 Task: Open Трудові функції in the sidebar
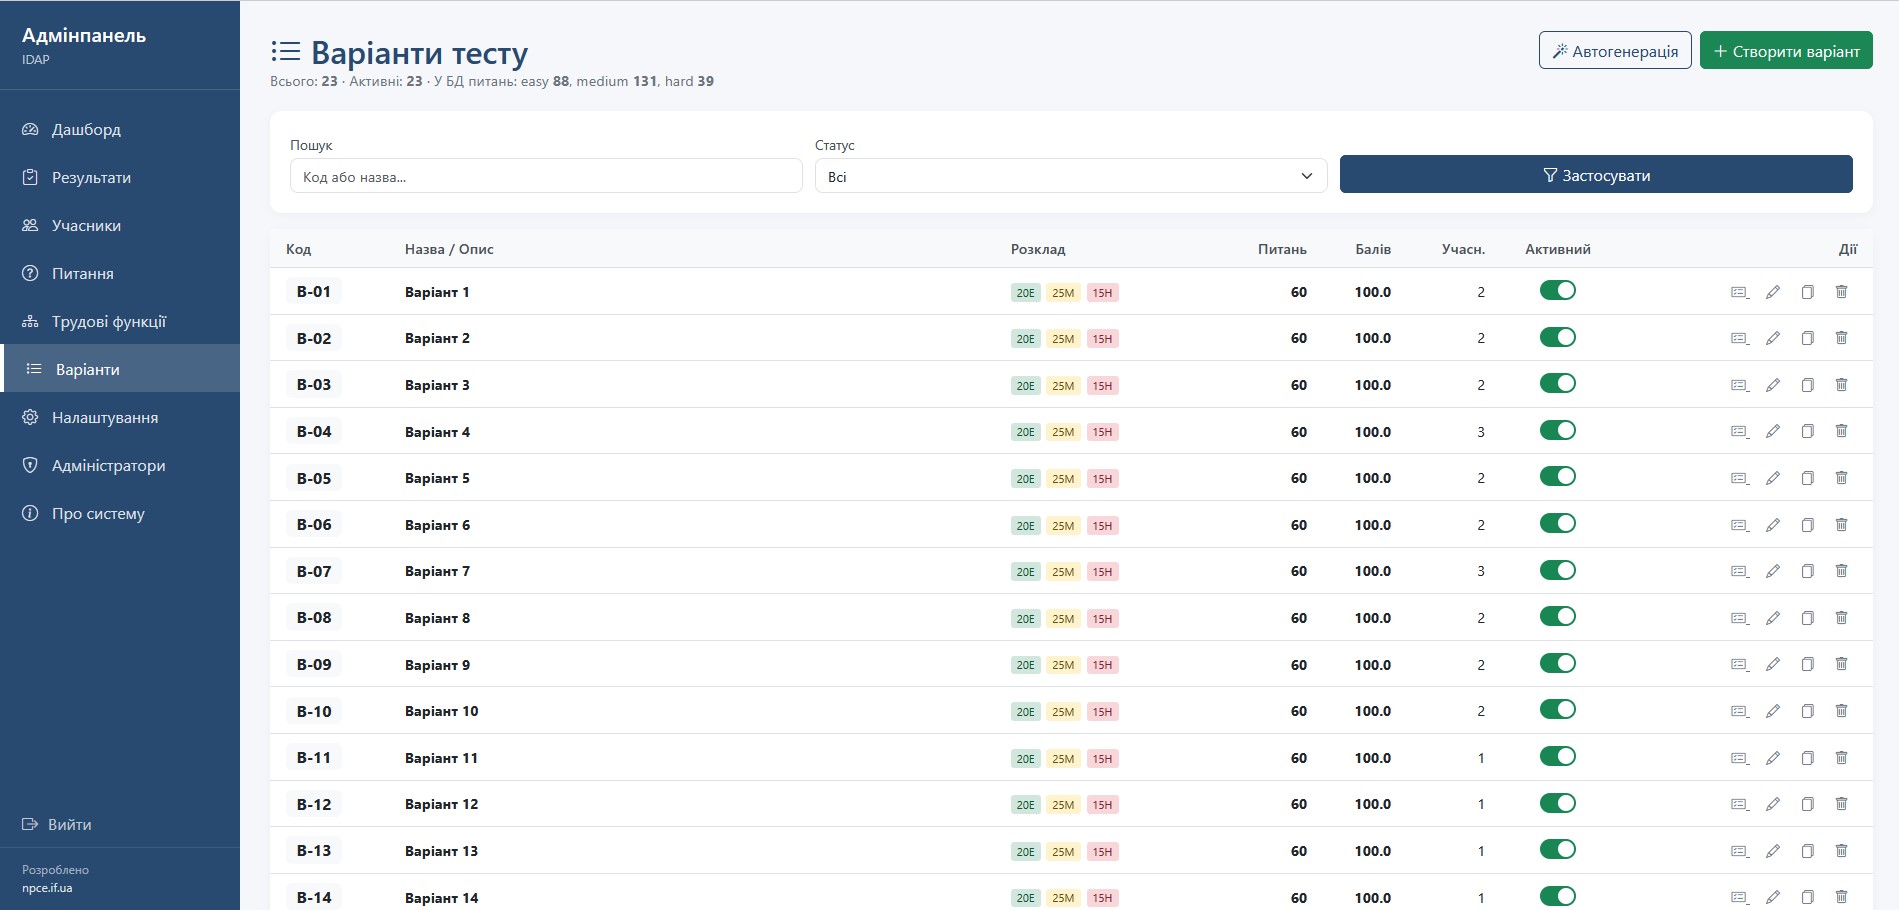(x=120, y=321)
